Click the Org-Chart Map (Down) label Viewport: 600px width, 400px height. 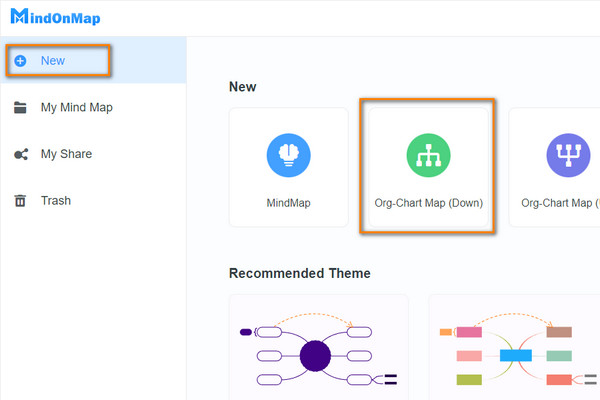pyautogui.click(x=428, y=203)
